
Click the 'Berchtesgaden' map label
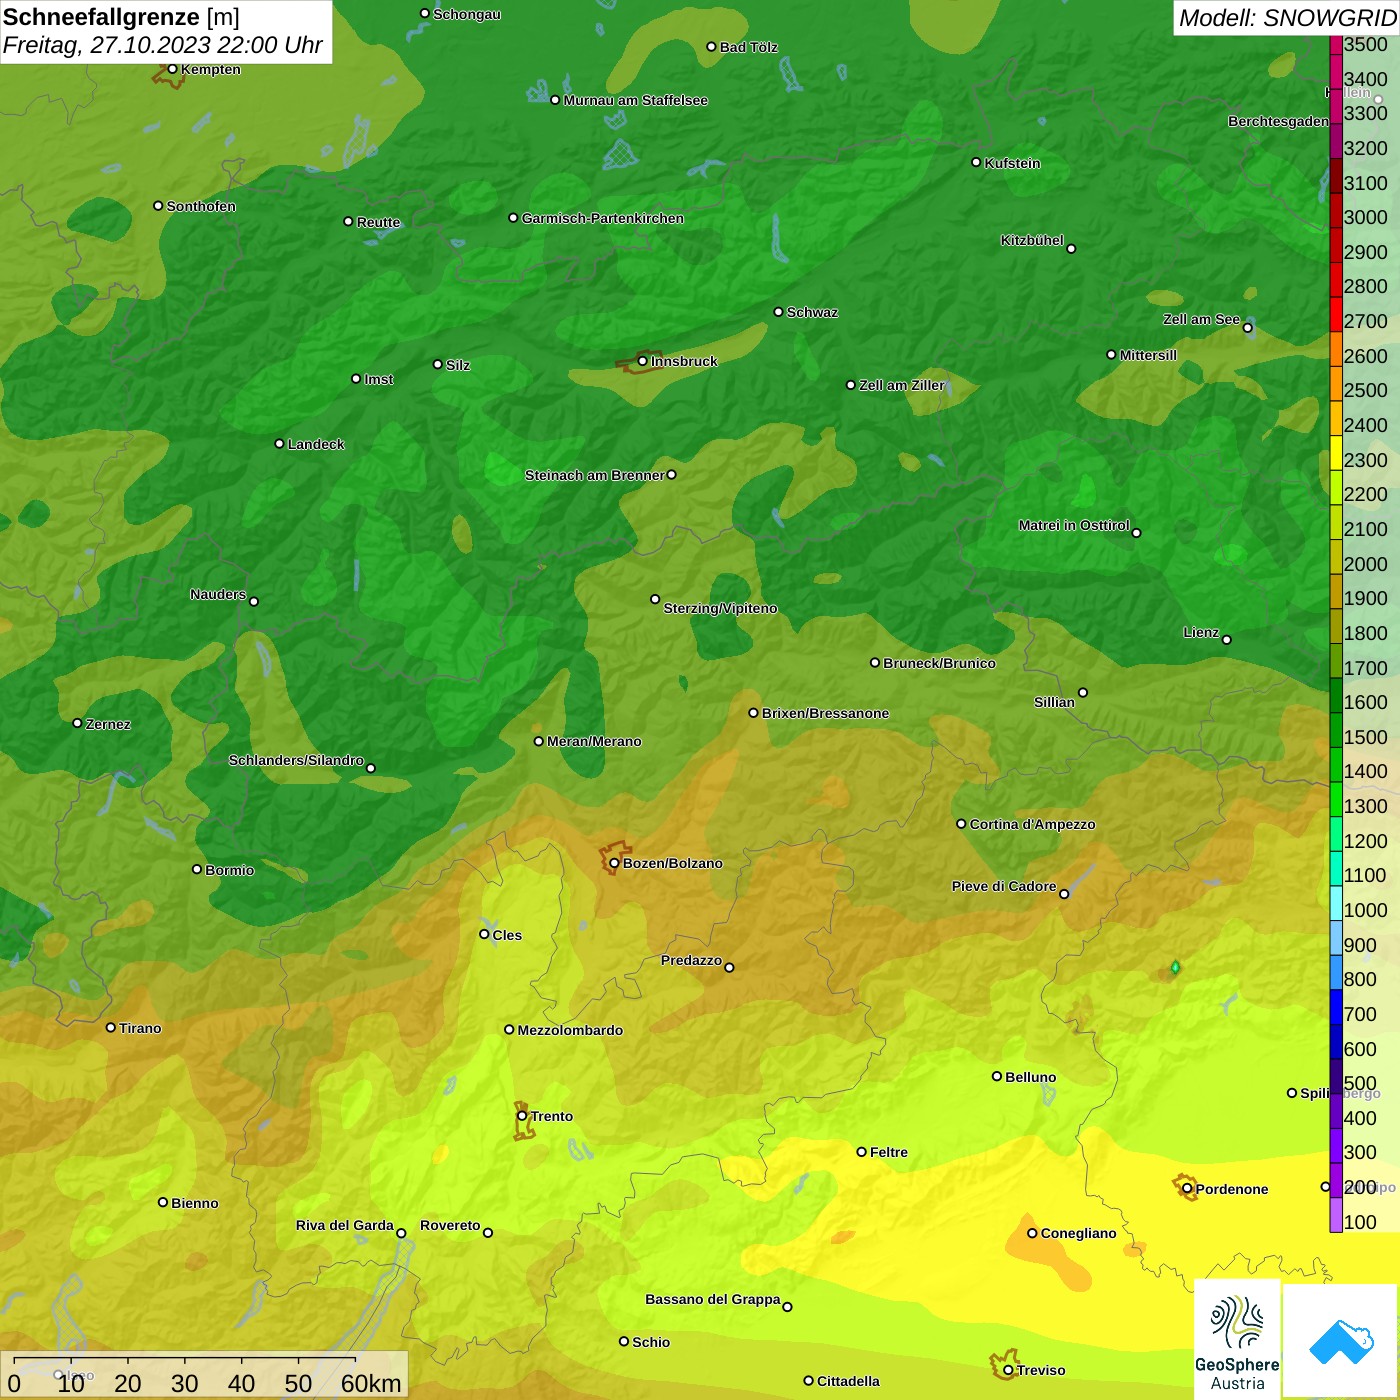[1278, 121]
